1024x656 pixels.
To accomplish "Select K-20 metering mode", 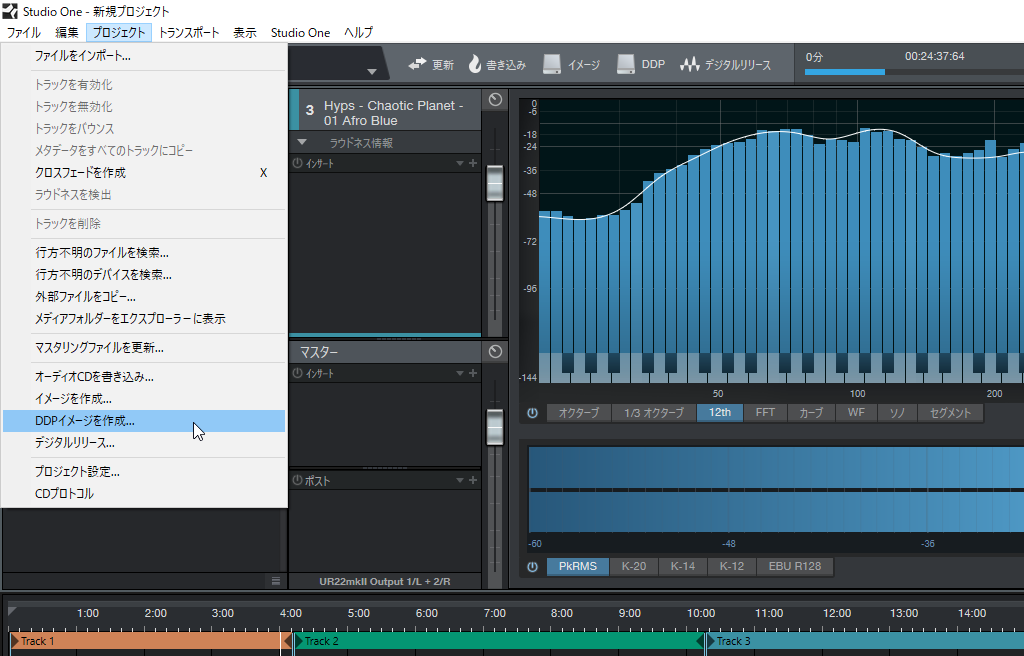I will coord(633,566).
